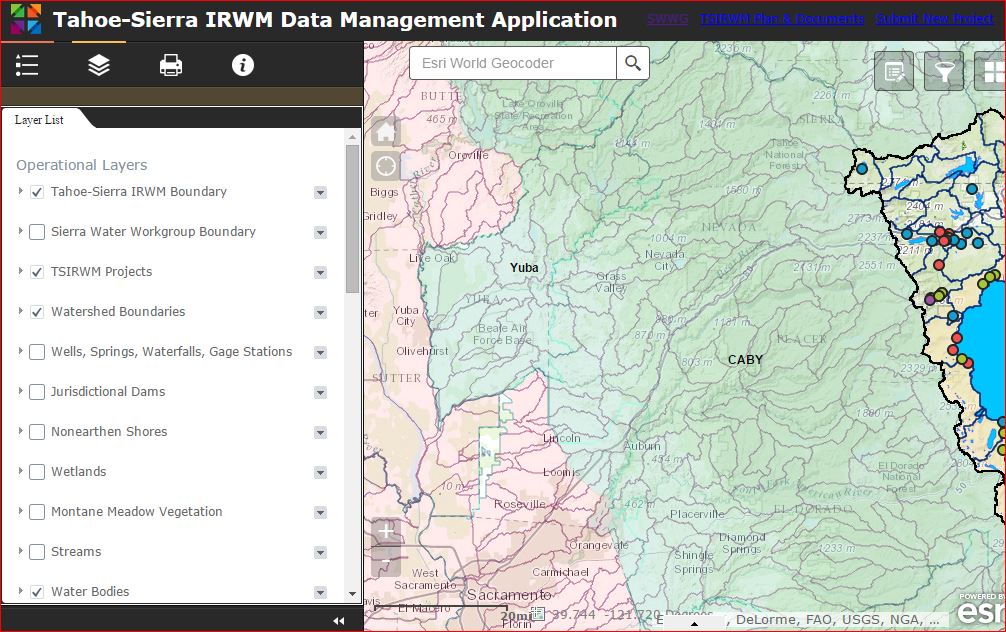The image size is (1006, 632).
Task: Expand the Water Bodies layer triangle
Action: 21,591
